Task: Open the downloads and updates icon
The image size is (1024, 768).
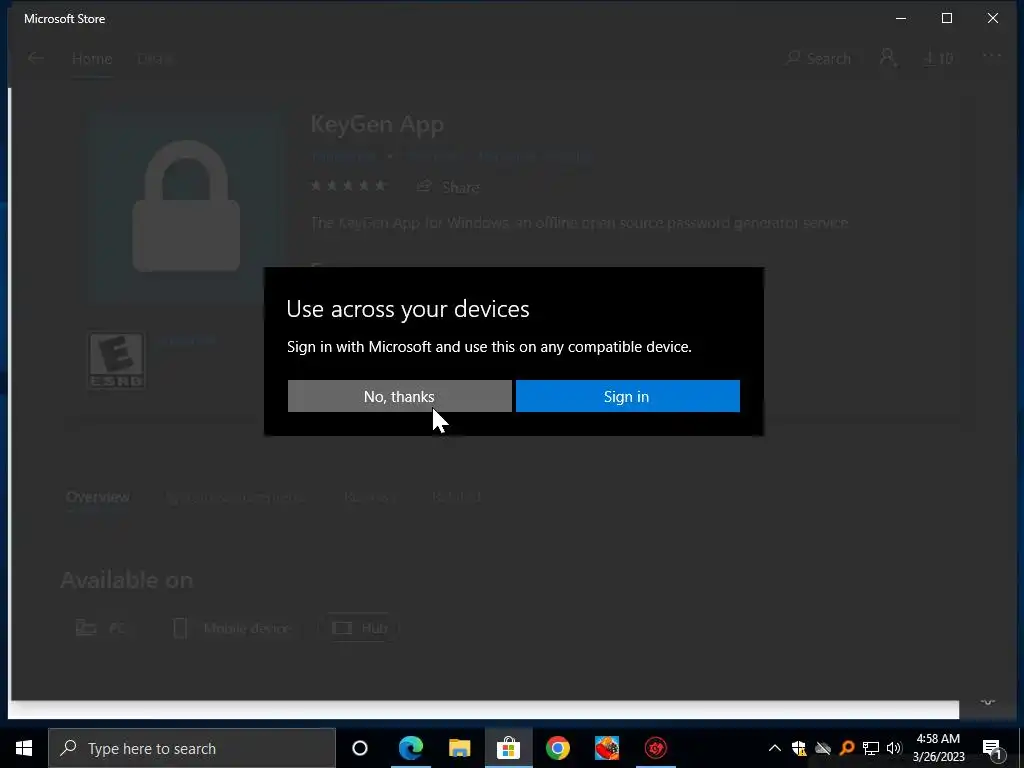Action: (938, 58)
